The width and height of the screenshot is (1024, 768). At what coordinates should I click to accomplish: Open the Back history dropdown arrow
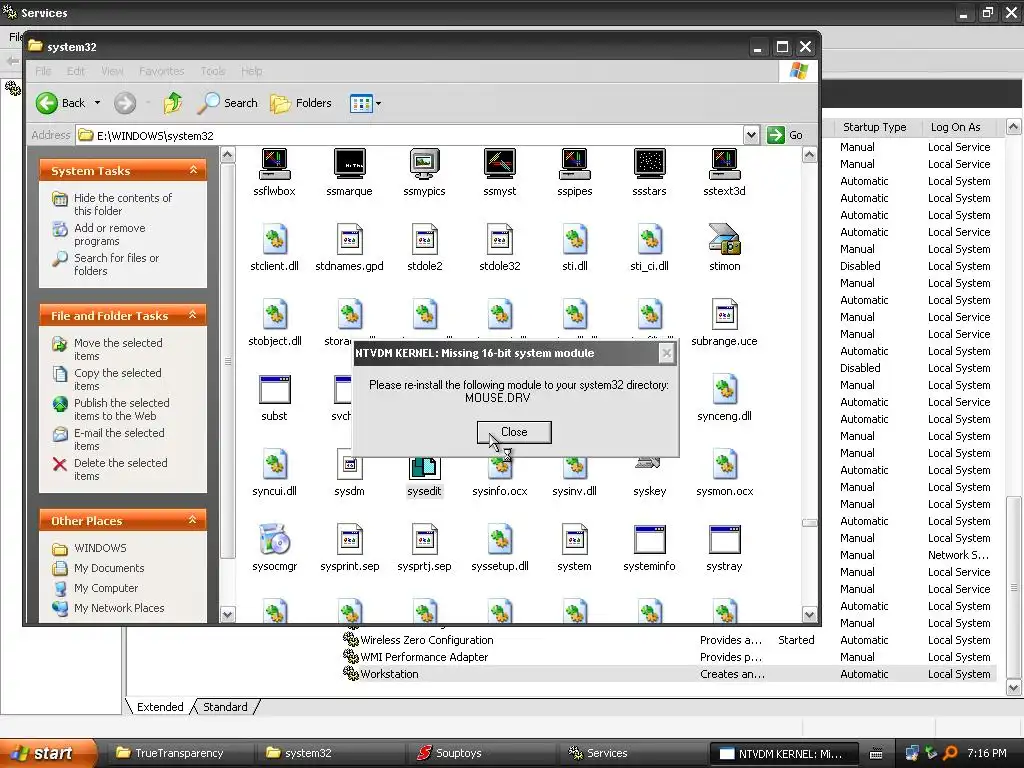pos(97,103)
